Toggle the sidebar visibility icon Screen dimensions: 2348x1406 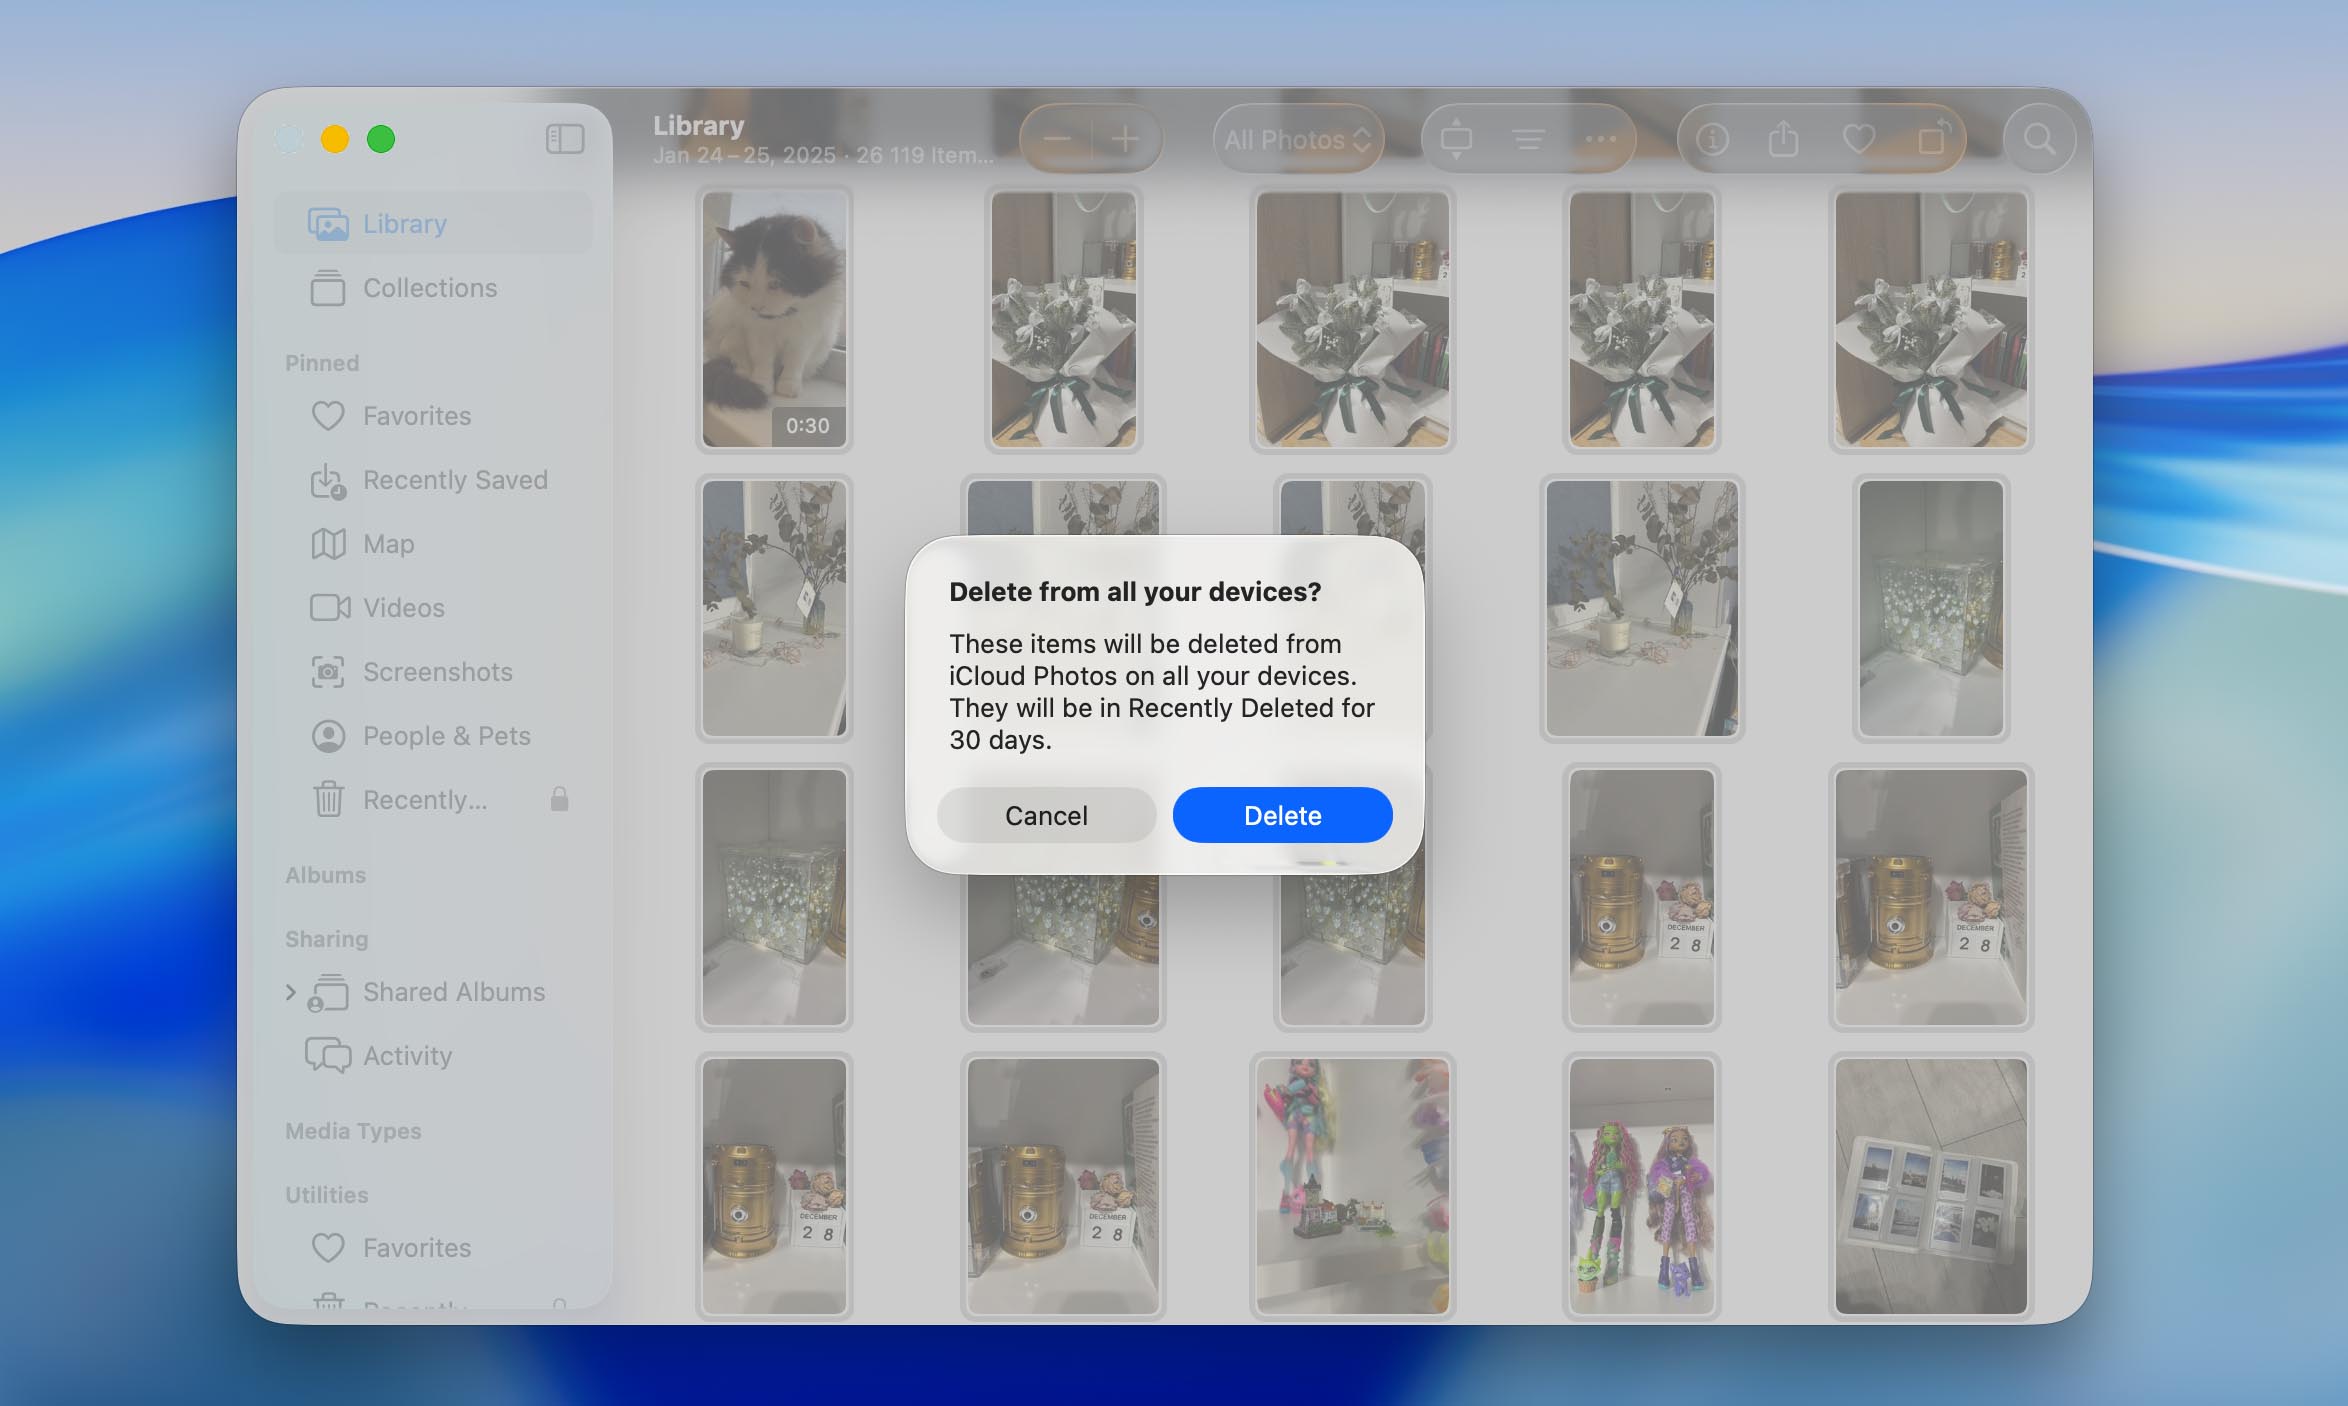coord(565,139)
